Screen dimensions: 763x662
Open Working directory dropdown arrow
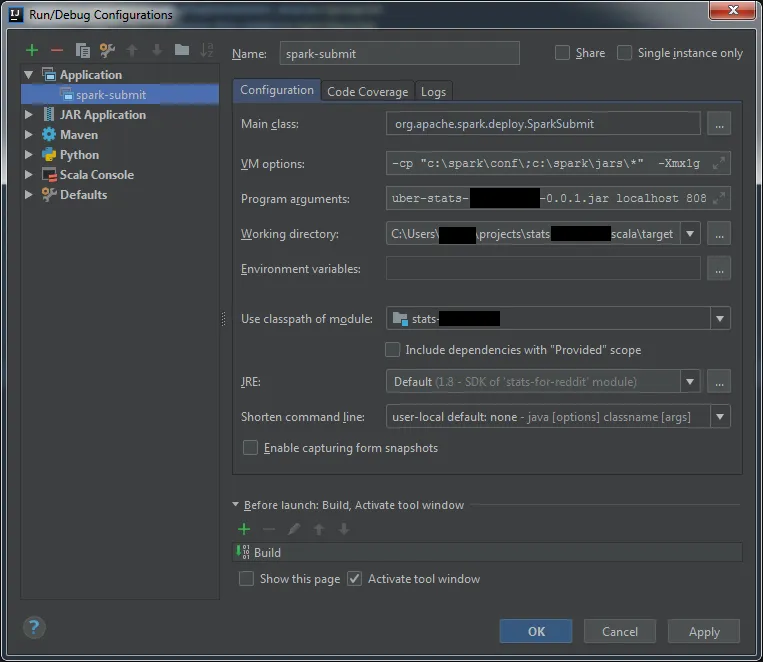(690, 234)
